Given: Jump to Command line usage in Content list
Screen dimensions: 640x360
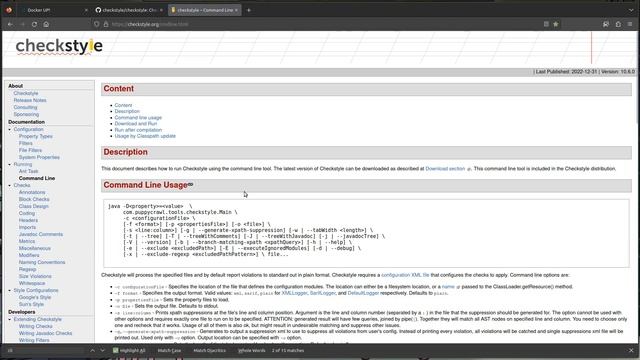Looking at the screenshot, I should coord(138,118).
